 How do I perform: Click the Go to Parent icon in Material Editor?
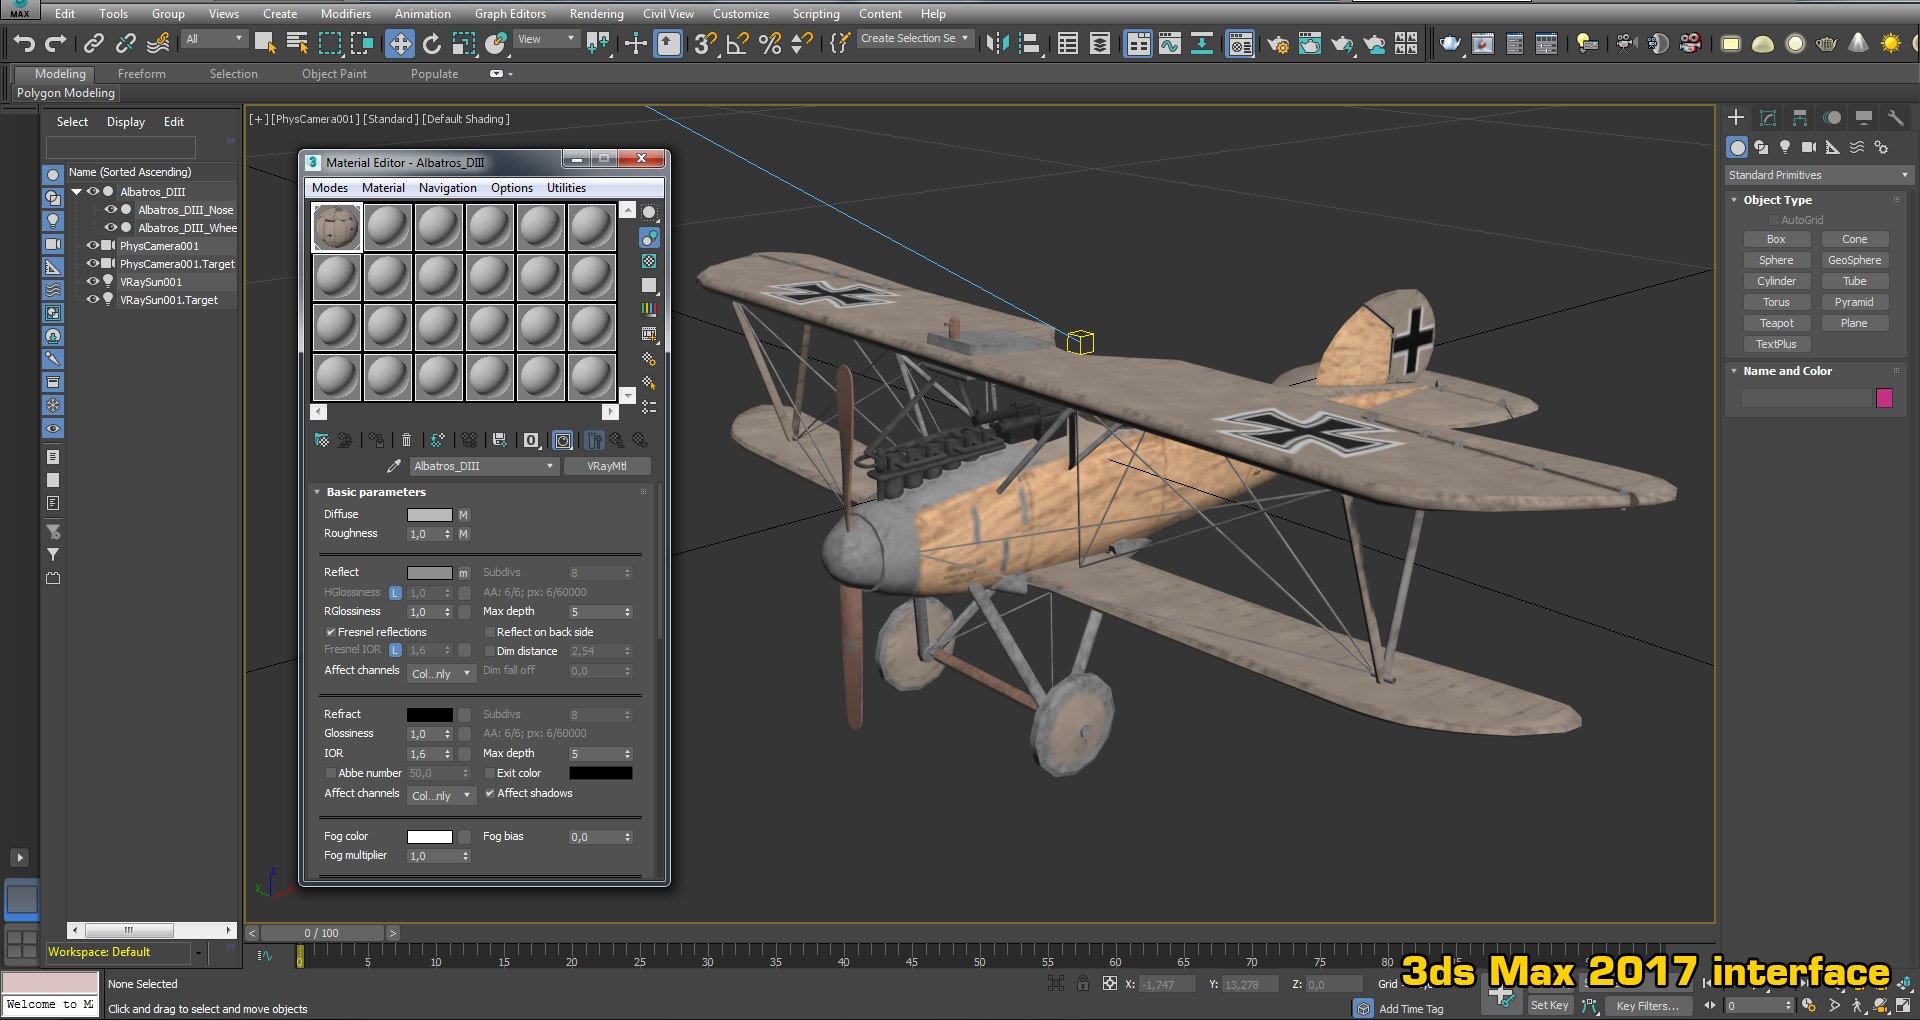coord(617,440)
